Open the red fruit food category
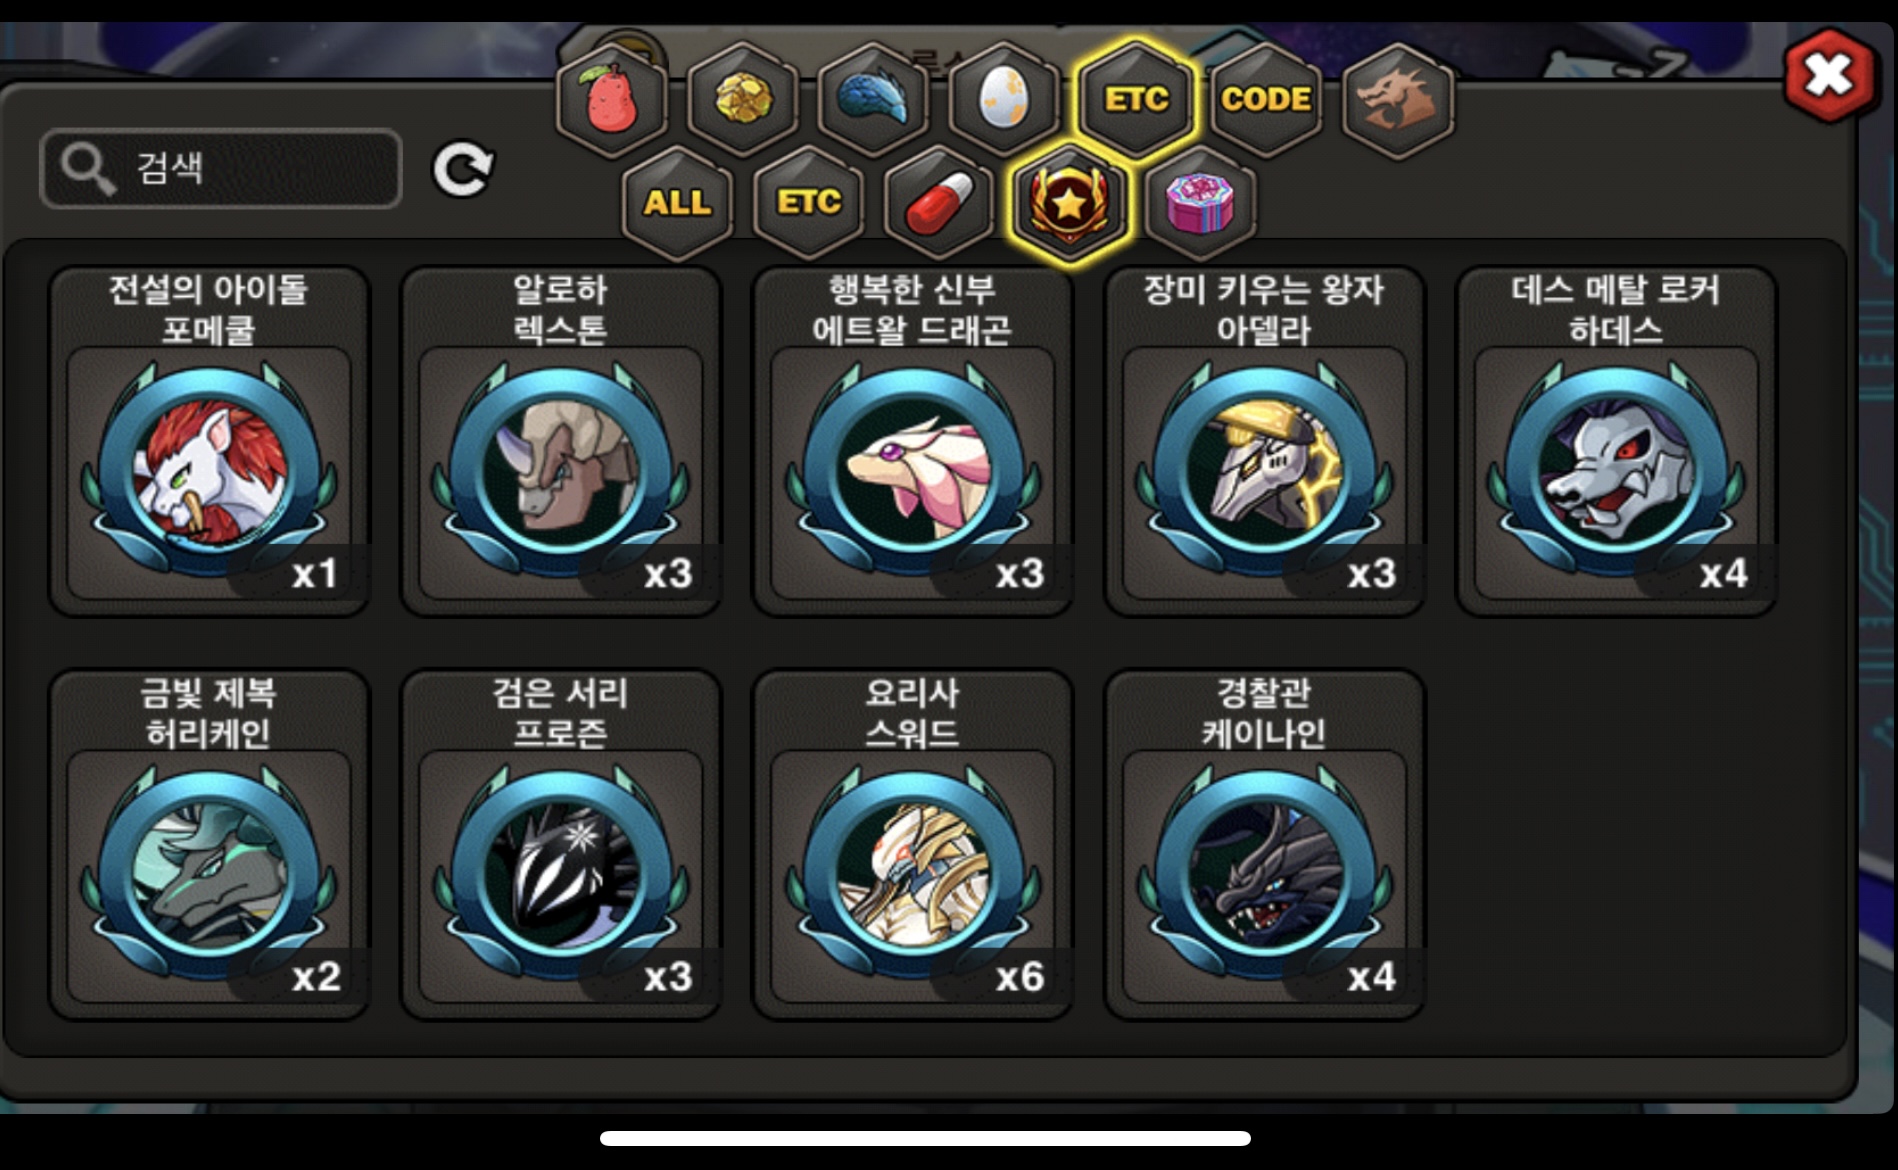Viewport: 1898px width, 1170px height. tap(612, 100)
